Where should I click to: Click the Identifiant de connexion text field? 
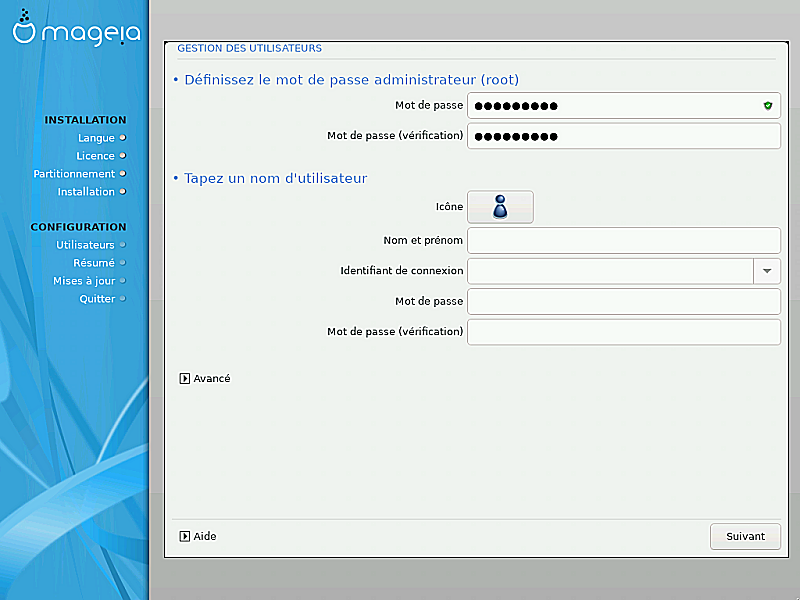click(x=610, y=271)
